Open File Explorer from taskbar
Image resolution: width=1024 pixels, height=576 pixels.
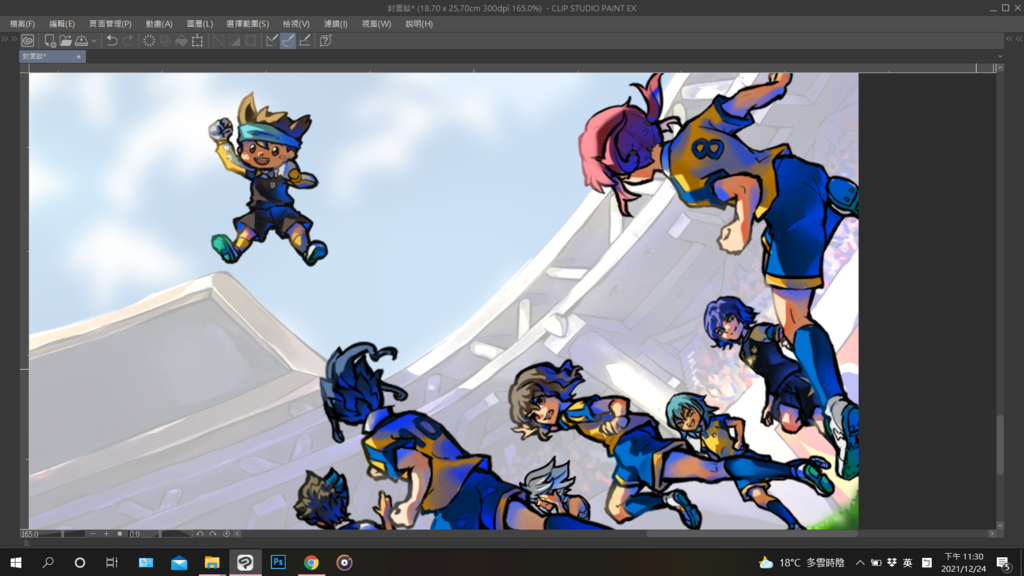coord(212,562)
